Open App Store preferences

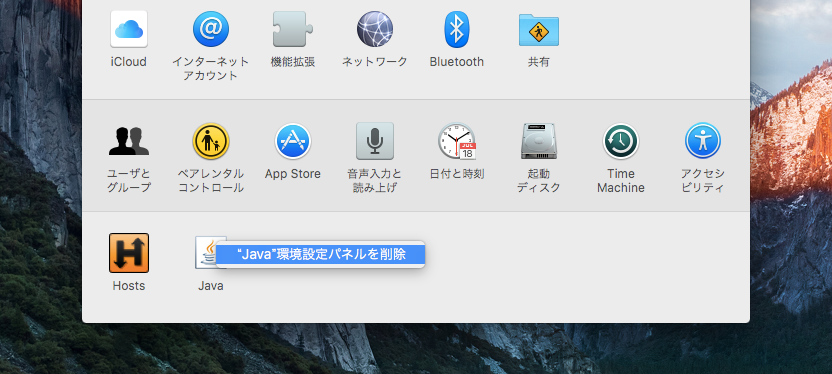[x=293, y=141]
